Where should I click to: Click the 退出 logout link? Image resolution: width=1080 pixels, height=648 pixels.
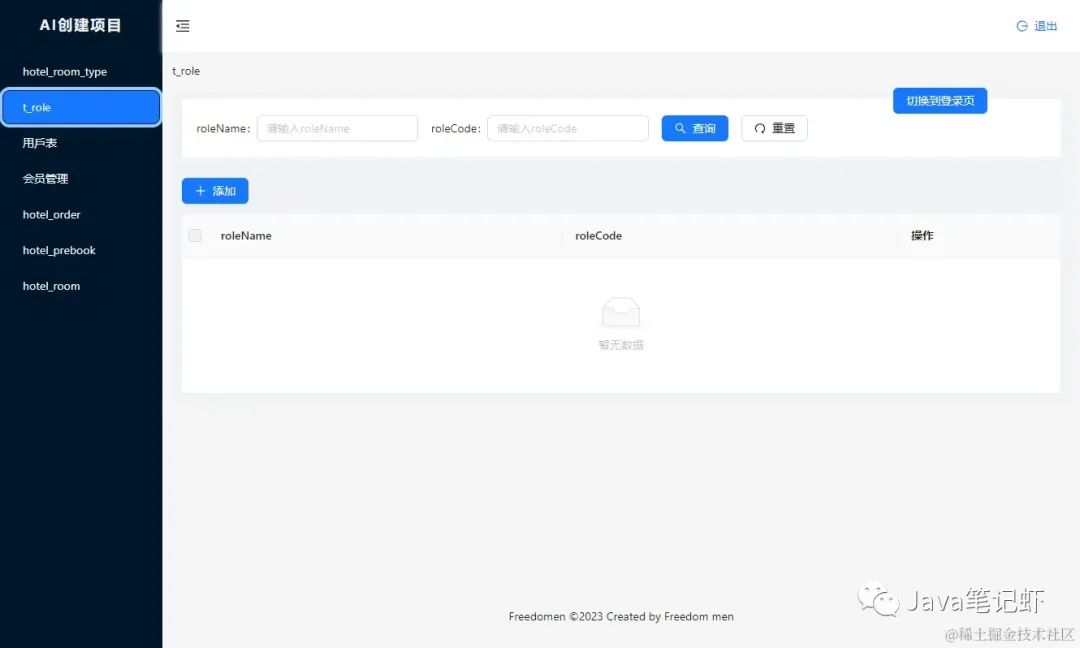(x=1037, y=26)
